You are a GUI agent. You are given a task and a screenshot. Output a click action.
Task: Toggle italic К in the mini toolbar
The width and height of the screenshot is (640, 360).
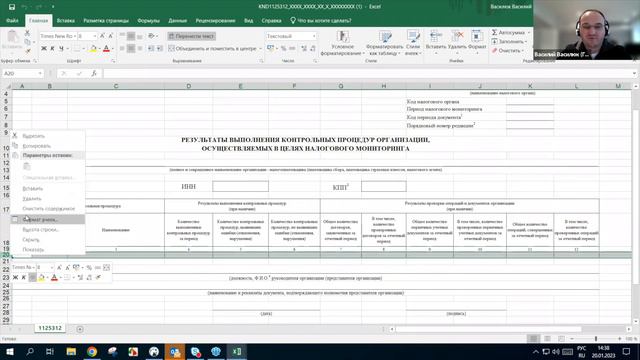pyautogui.click(x=24, y=278)
